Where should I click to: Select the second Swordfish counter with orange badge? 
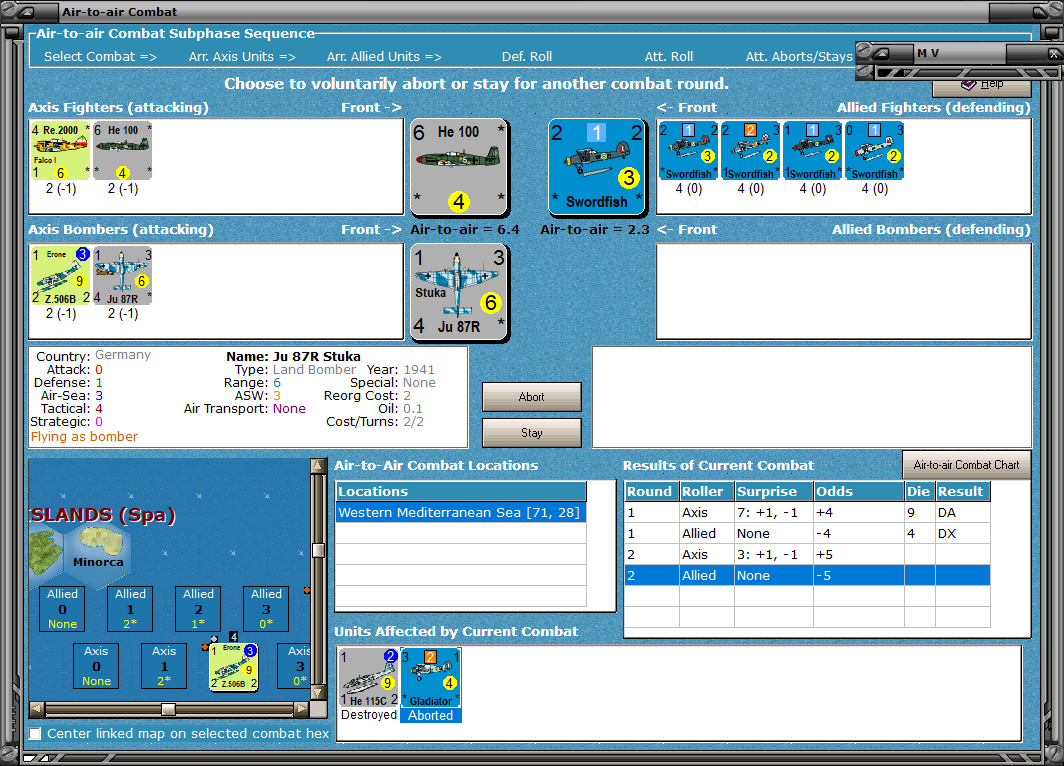pyautogui.click(x=750, y=151)
